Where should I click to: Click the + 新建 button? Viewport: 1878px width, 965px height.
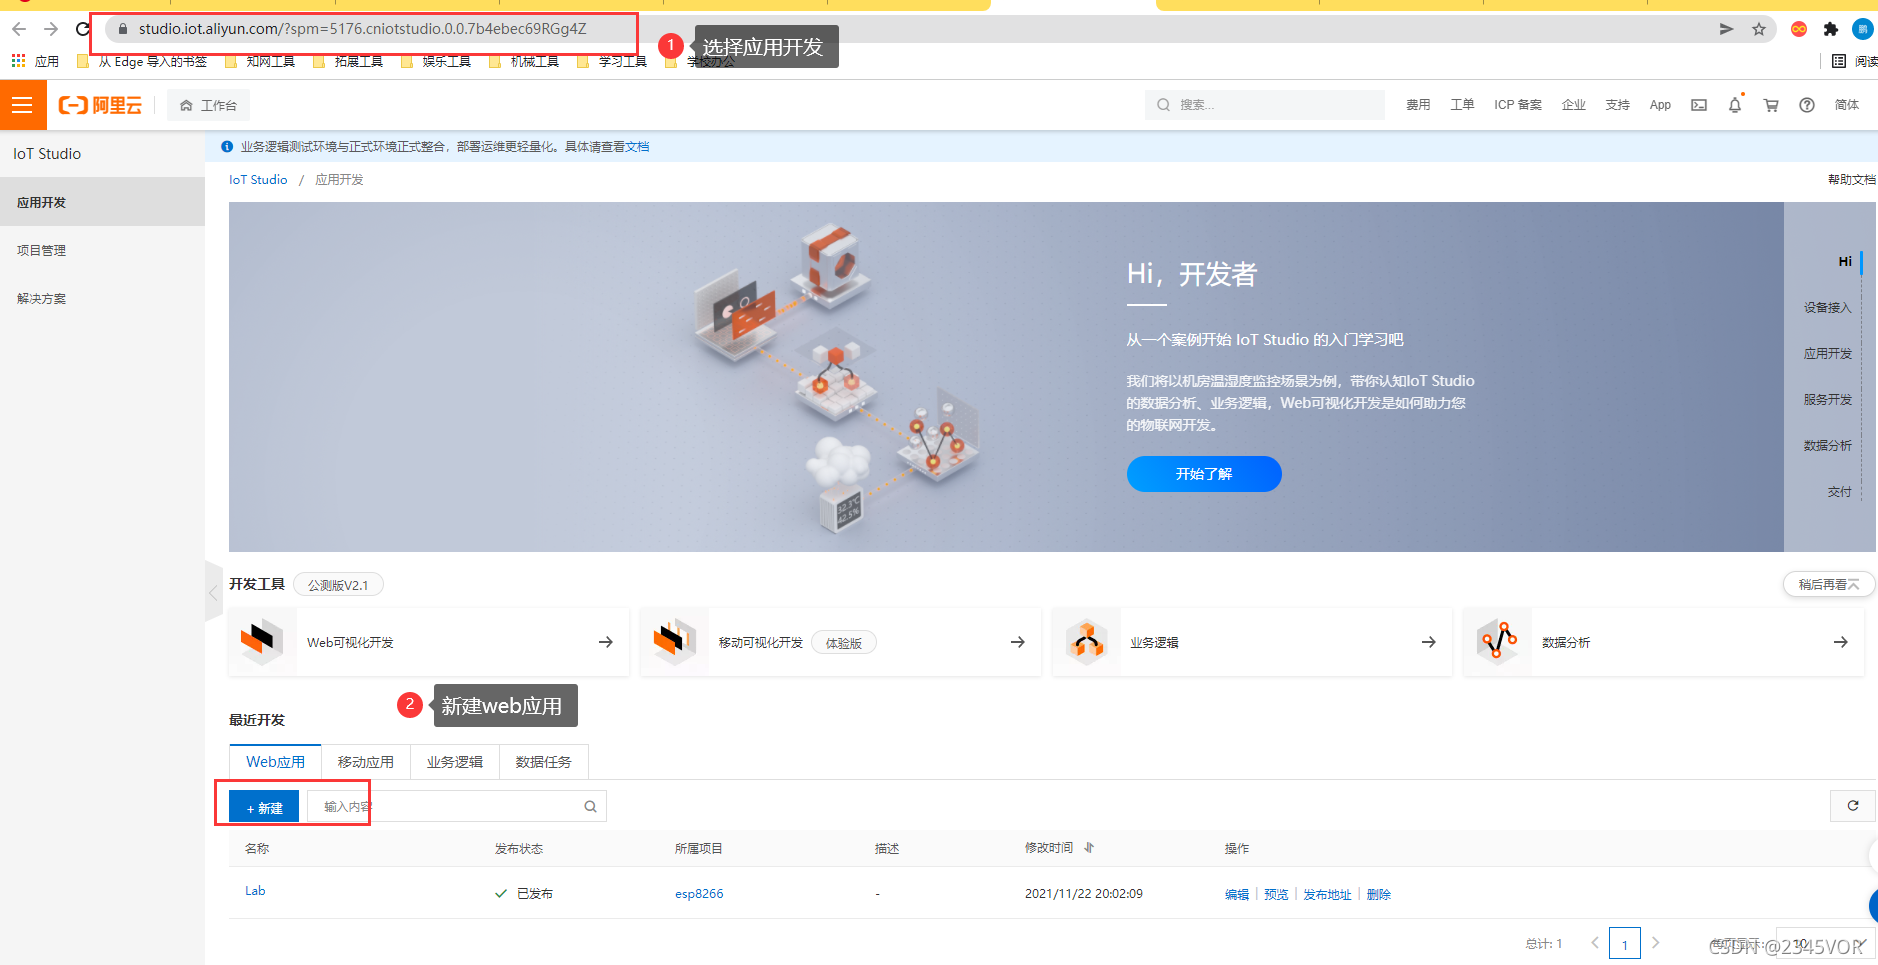[264, 807]
